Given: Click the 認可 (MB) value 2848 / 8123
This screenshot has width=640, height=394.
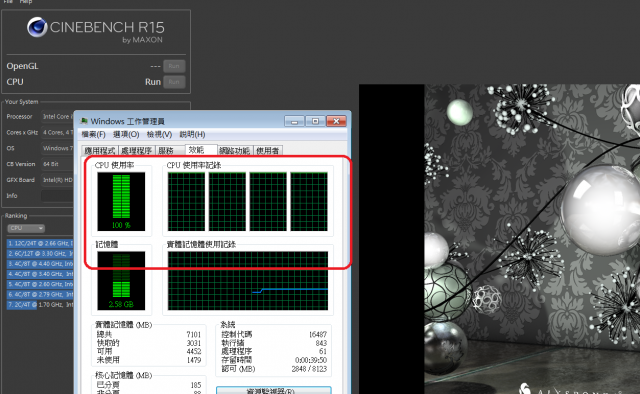Looking at the screenshot, I should 309,369.
